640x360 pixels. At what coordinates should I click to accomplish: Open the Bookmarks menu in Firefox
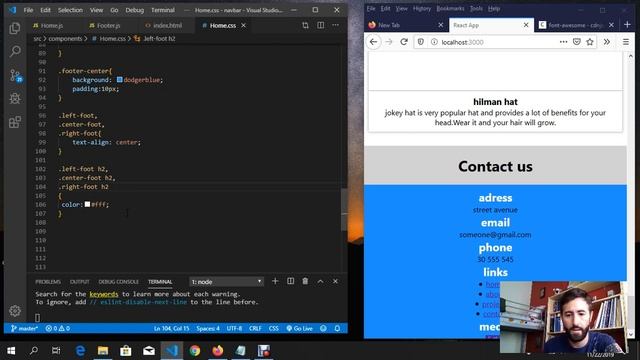click(x=450, y=9)
